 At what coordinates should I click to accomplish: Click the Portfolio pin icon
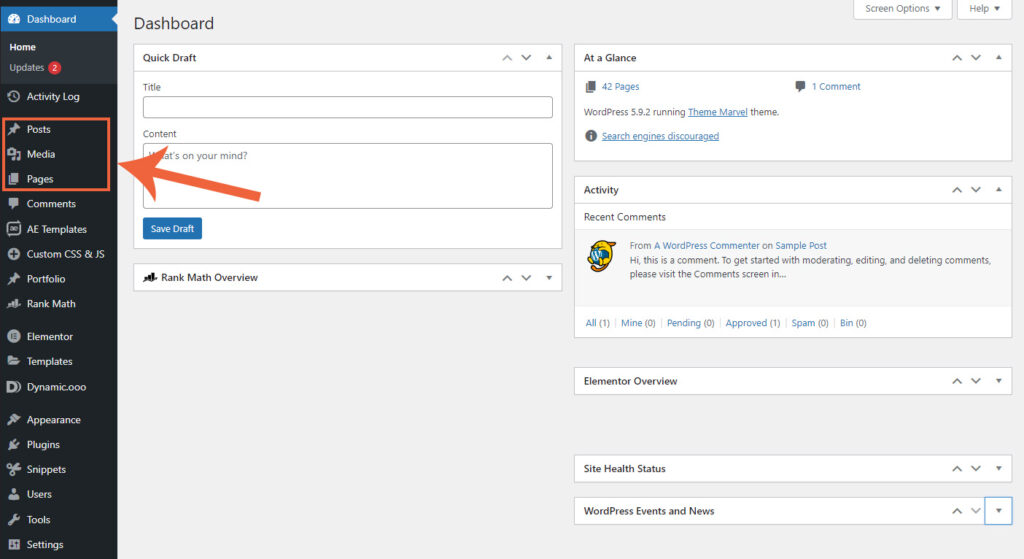coord(14,279)
